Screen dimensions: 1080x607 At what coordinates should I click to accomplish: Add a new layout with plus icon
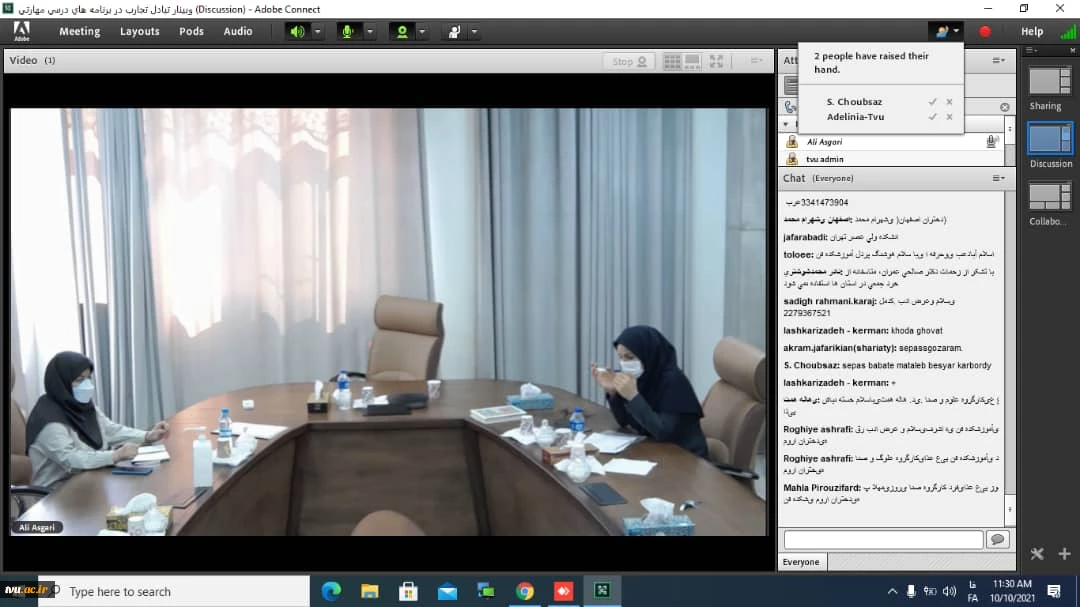[1064, 554]
